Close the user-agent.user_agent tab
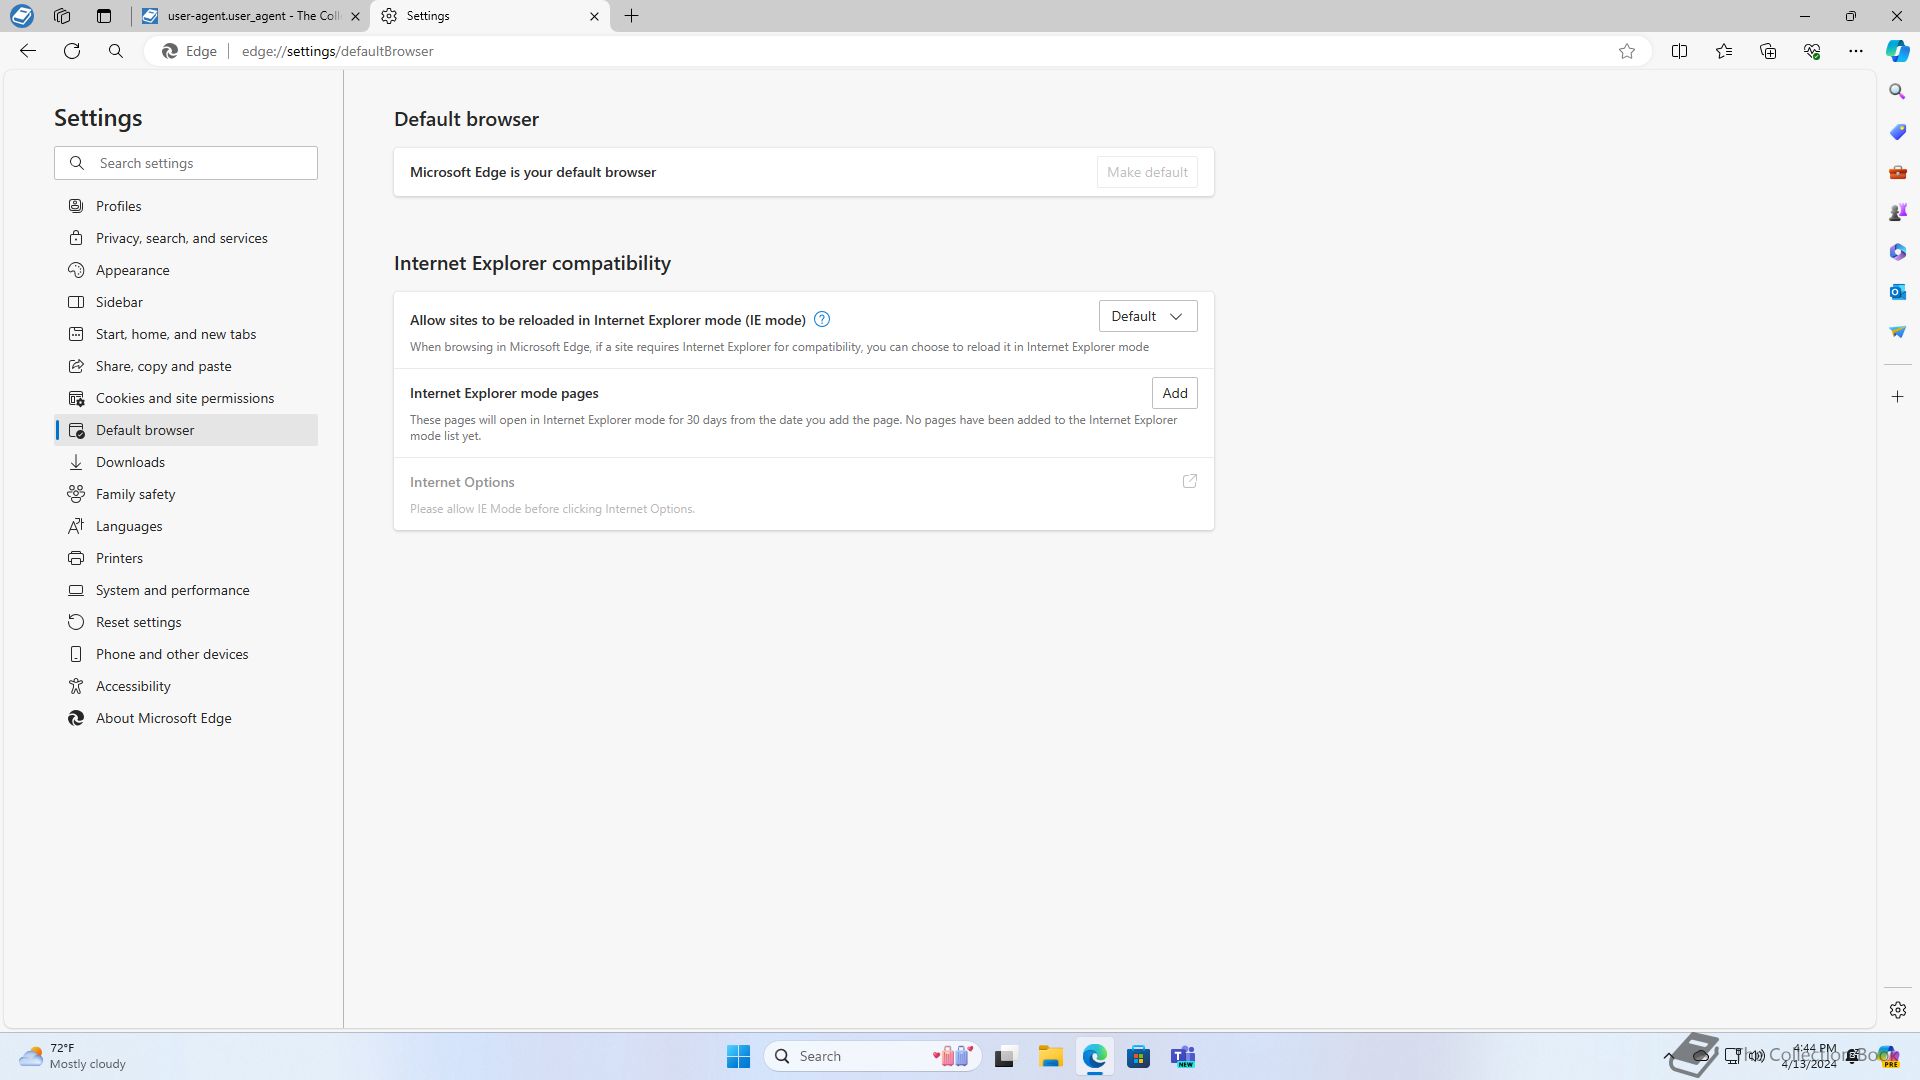The height and width of the screenshot is (1080, 1920). coord(355,16)
